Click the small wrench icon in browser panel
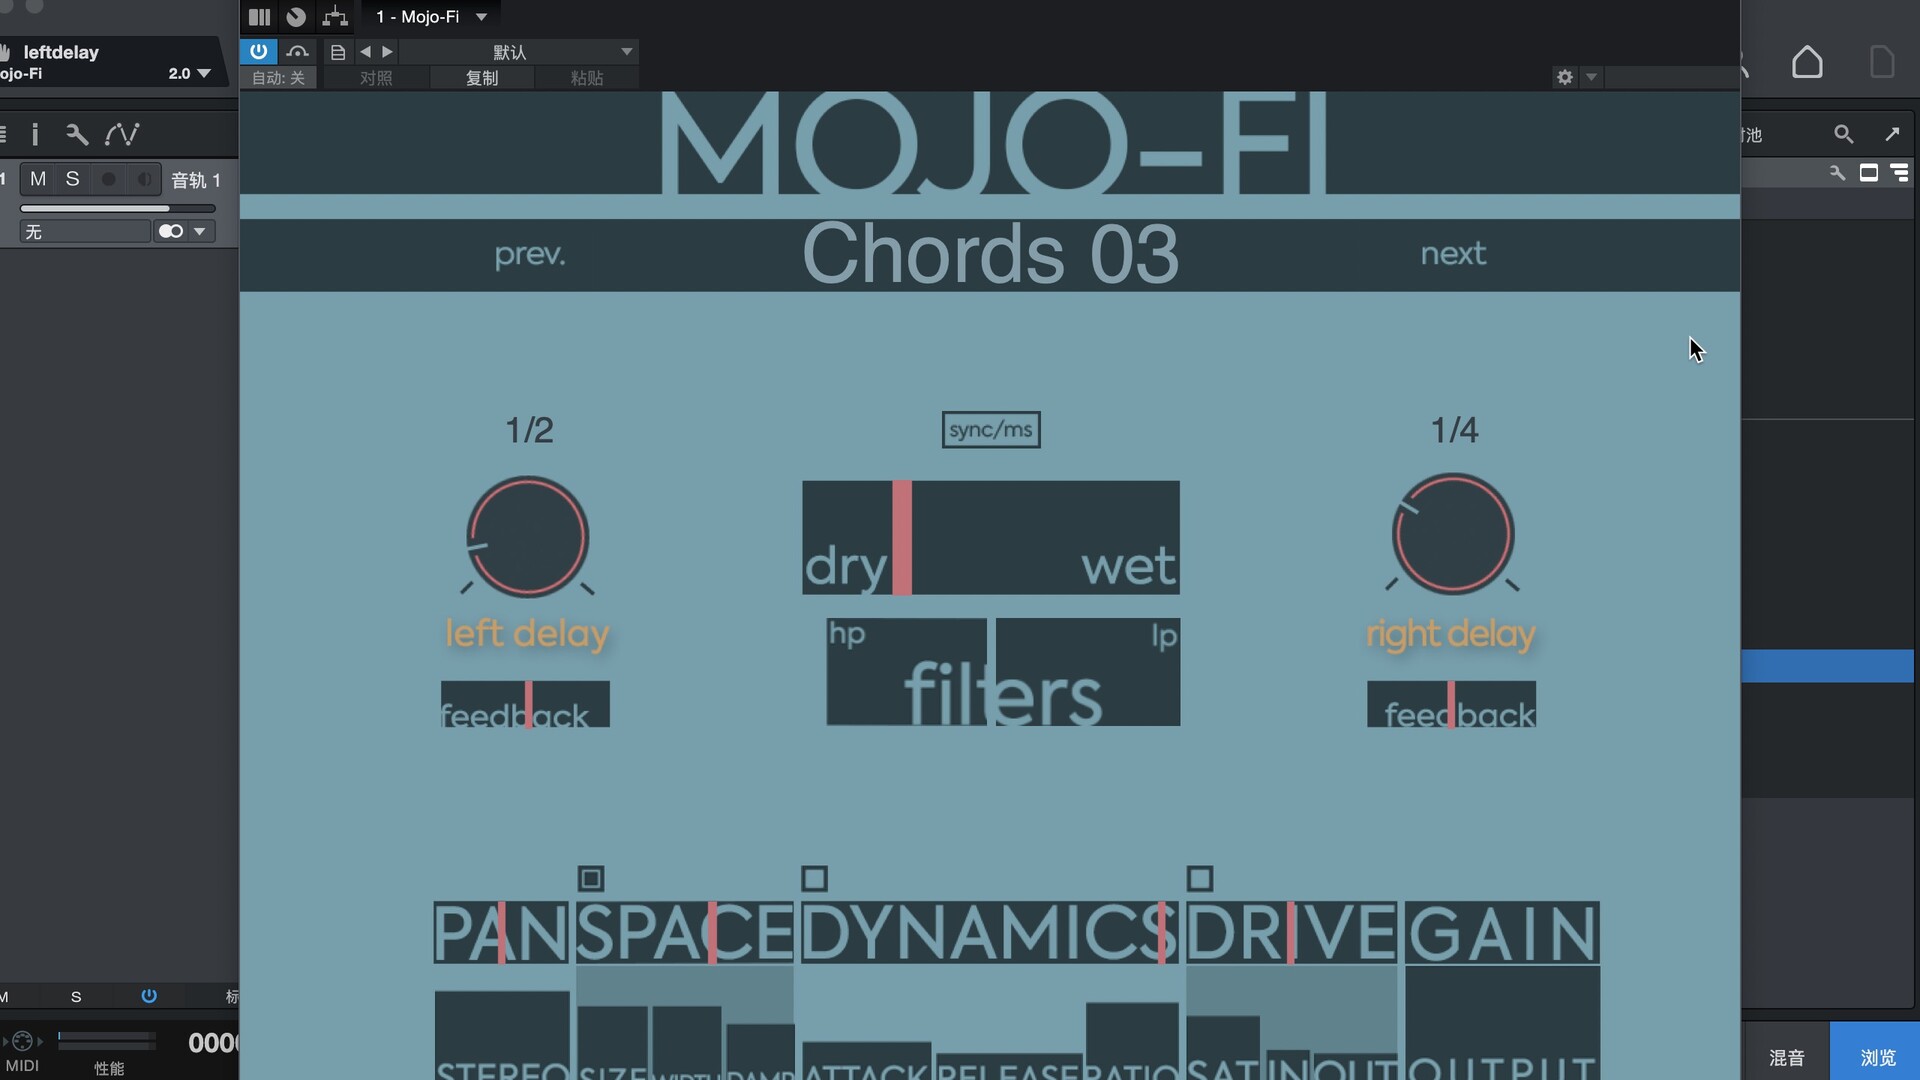 click(x=1837, y=173)
